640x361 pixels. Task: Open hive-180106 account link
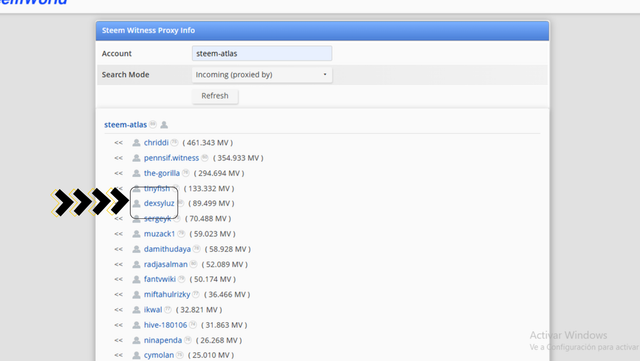165,325
